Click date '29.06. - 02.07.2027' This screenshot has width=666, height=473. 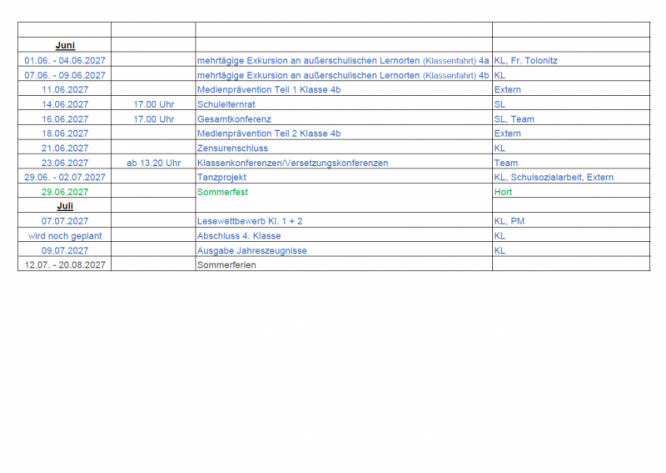coord(65,177)
